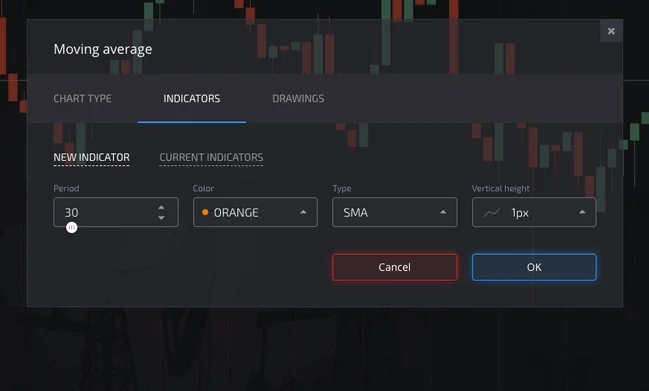
Task: Close the Moving average dialog
Action: pos(611,31)
